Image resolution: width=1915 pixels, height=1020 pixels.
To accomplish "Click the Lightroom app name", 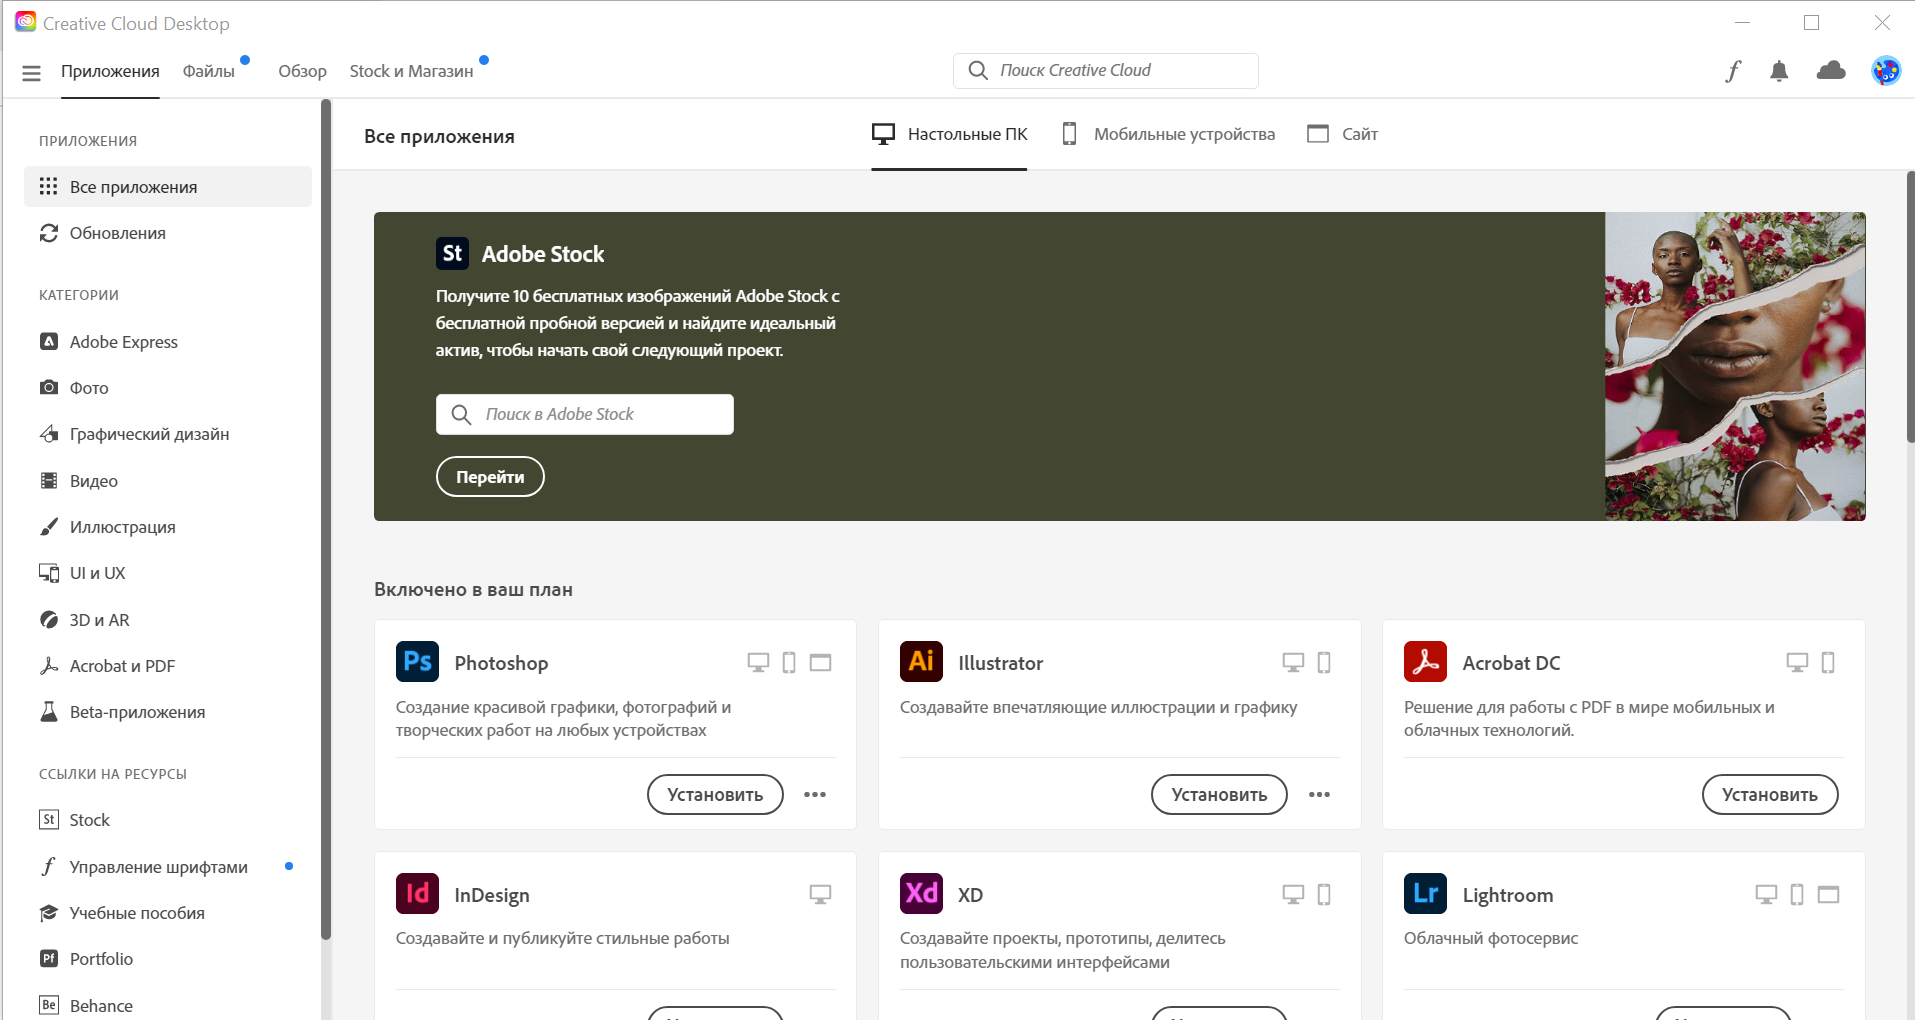I will point(1507,895).
